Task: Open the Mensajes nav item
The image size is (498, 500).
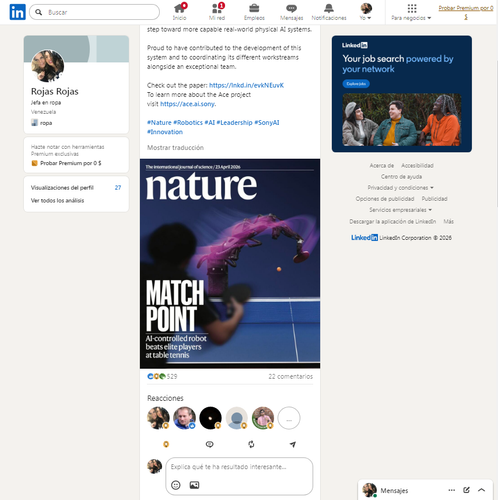Action: pyautogui.click(x=291, y=12)
